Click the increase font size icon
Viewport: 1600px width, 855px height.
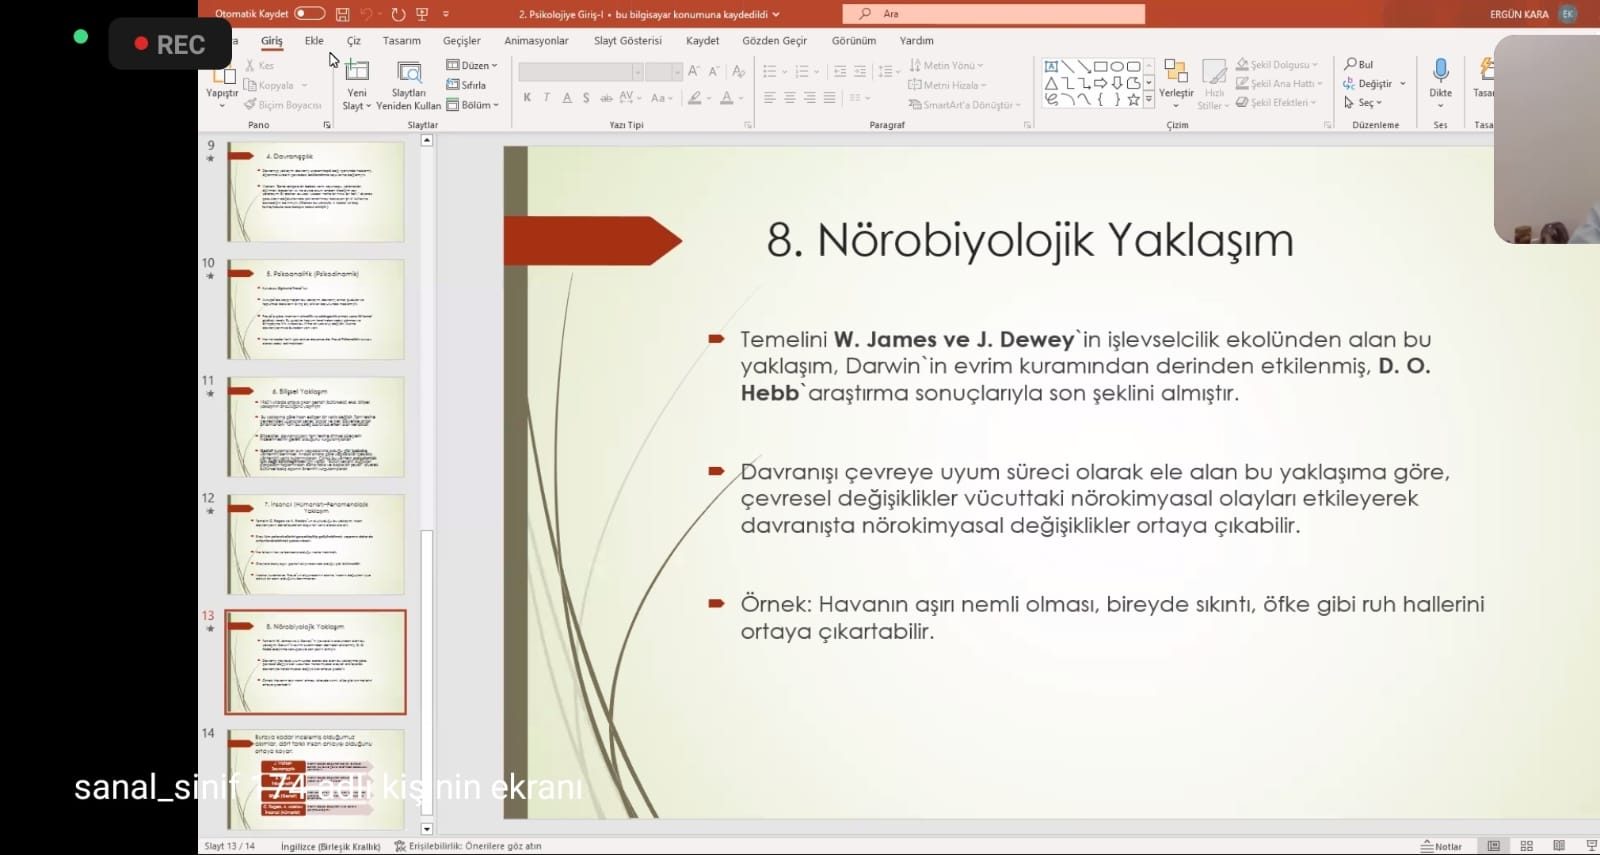pos(694,71)
